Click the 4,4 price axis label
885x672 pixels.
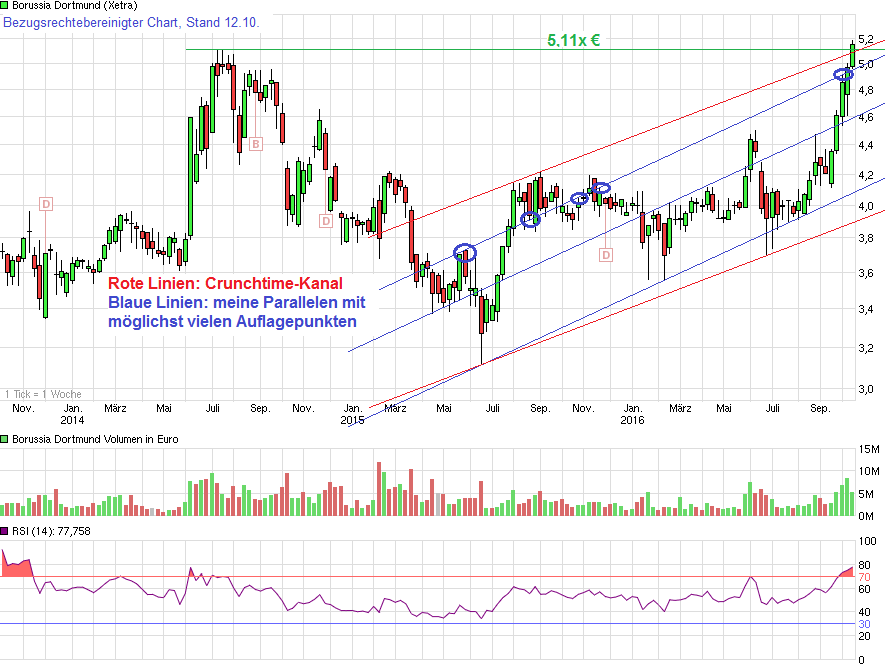click(866, 145)
